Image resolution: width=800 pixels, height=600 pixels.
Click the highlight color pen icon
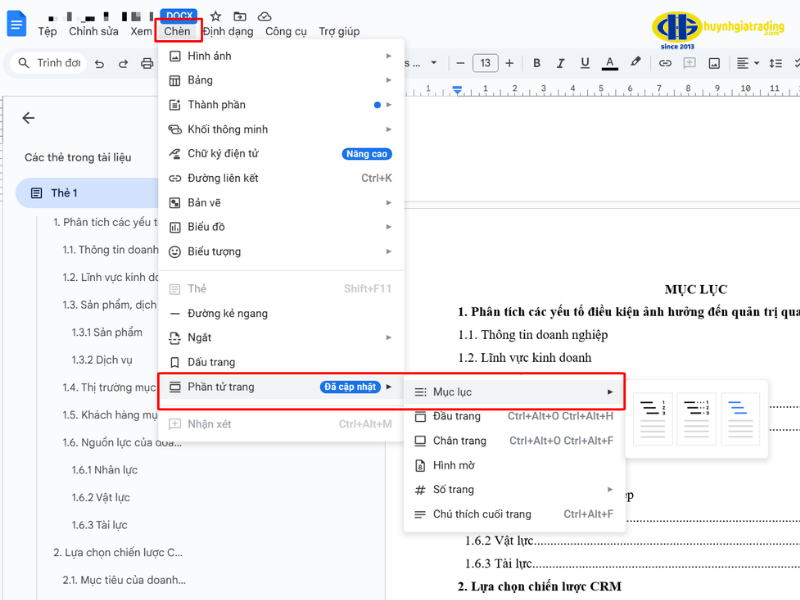tap(635, 63)
